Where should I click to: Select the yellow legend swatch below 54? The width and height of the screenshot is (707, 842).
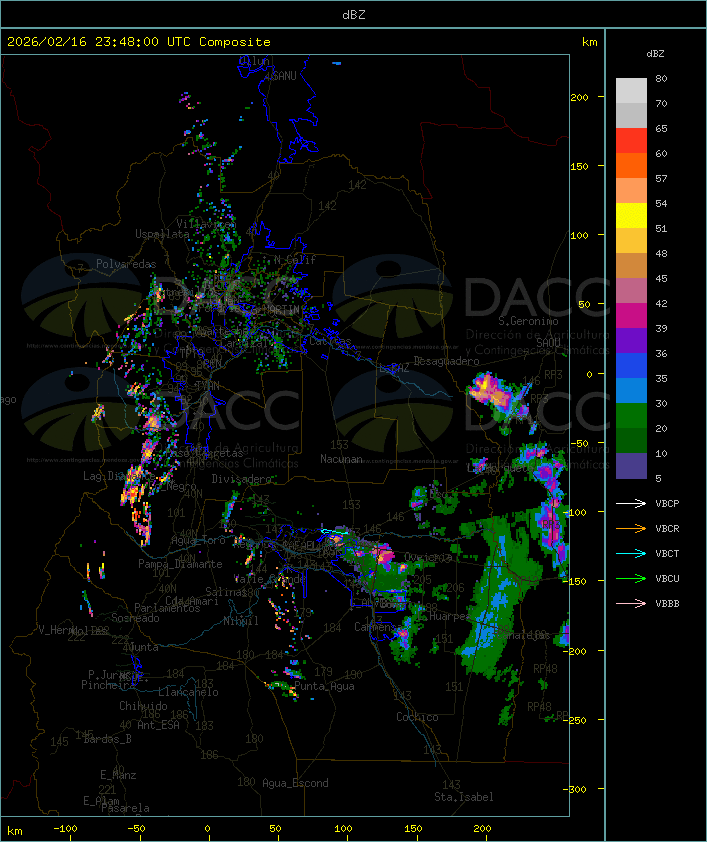[631, 215]
